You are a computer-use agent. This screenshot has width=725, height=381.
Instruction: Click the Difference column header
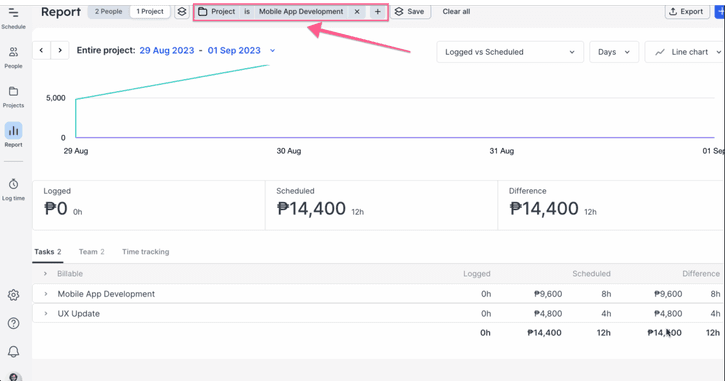tap(701, 274)
